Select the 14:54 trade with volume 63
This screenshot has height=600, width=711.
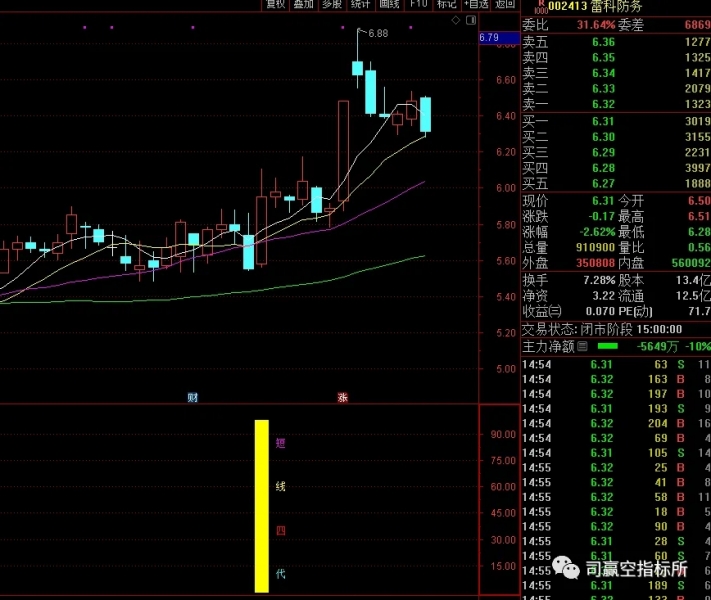tap(616, 364)
